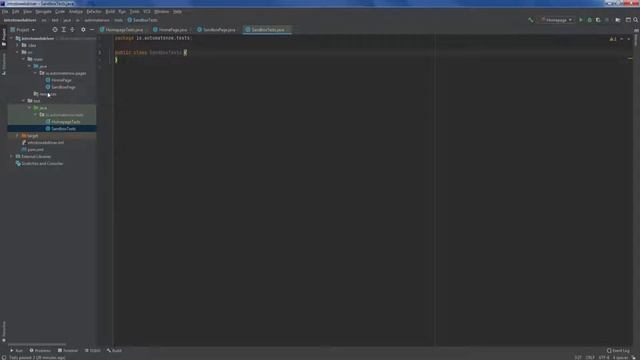The width and height of the screenshot is (640, 360).
Task: Collapse the project root node
Action: click(x=11, y=38)
